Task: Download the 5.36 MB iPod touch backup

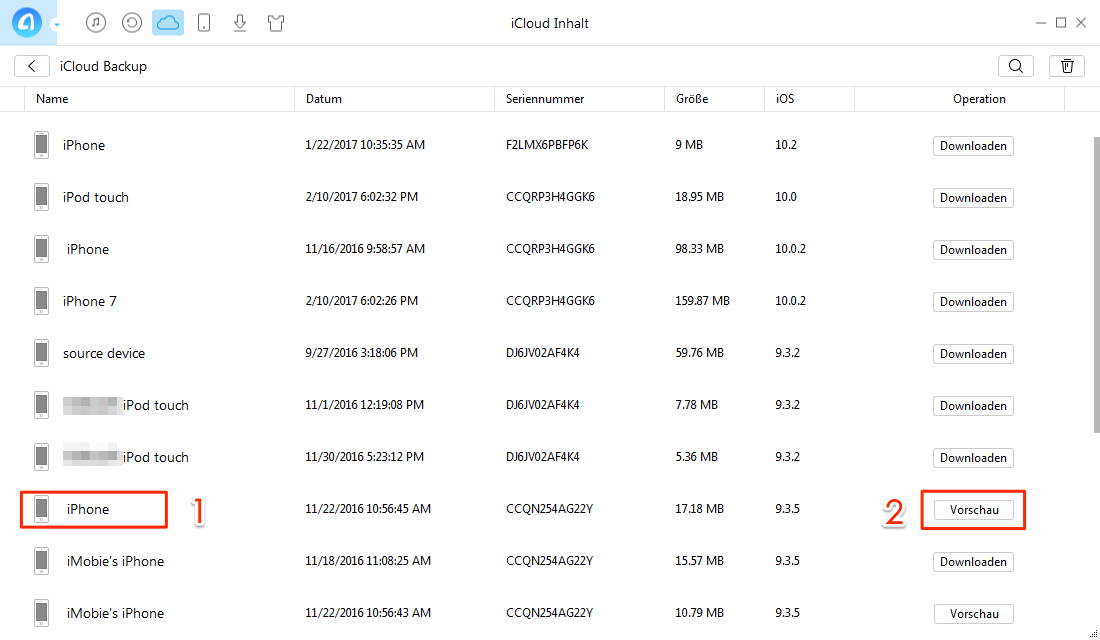Action: coord(973,458)
